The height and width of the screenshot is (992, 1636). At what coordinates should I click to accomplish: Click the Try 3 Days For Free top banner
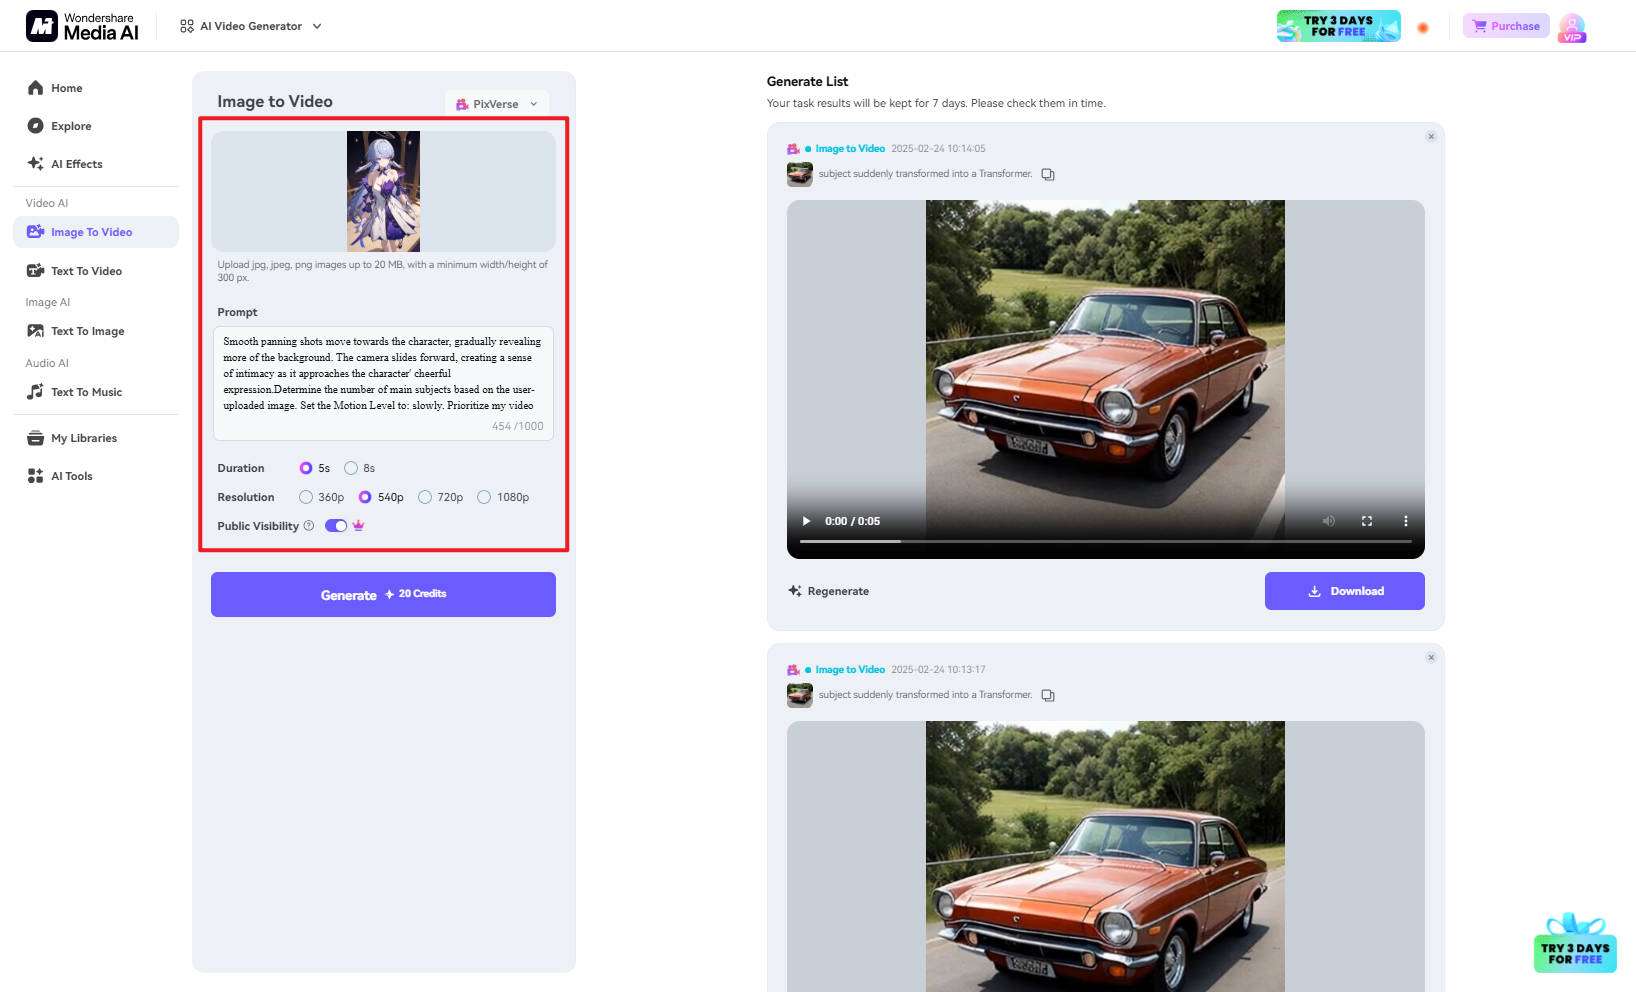pyautogui.click(x=1338, y=26)
